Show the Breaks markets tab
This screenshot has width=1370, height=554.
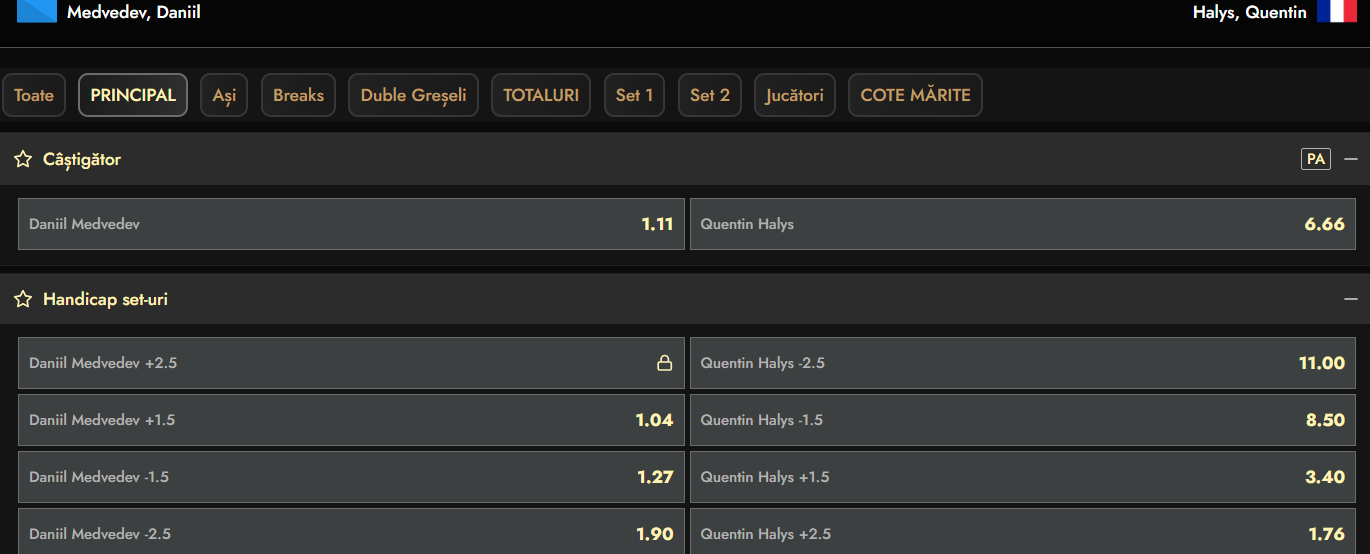(298, 96)
